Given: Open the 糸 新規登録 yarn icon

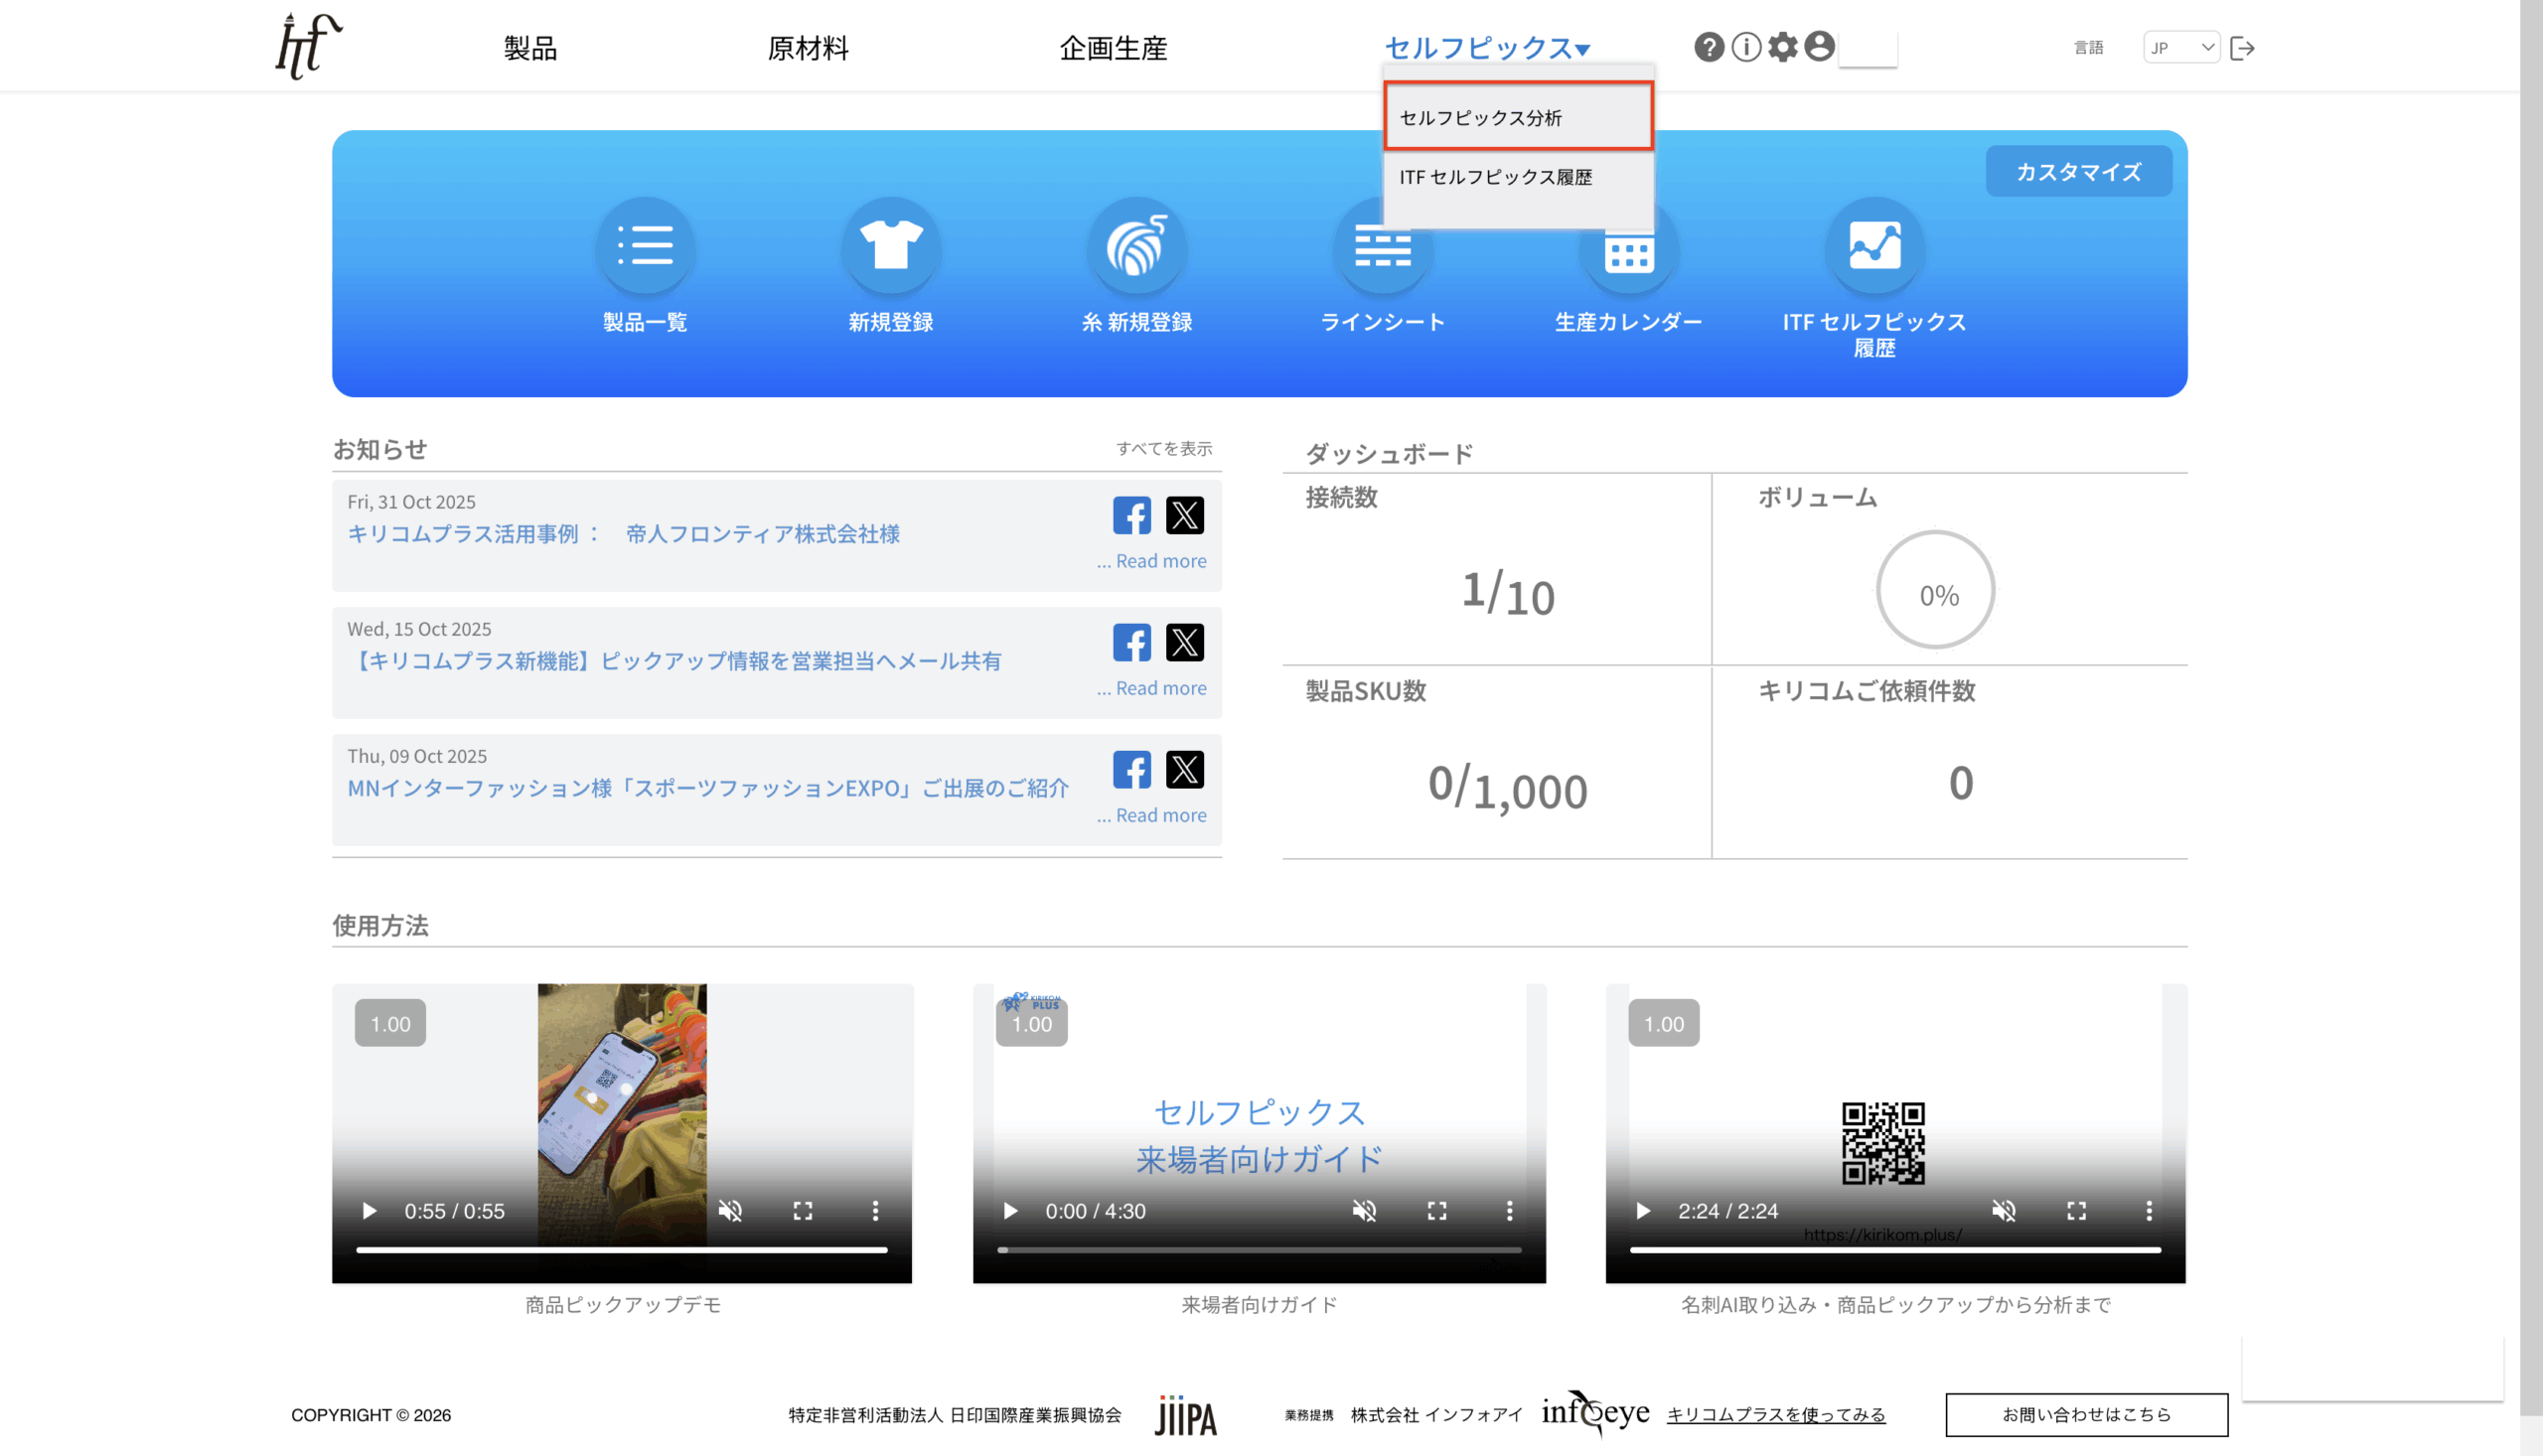Looking at the screenshot, I should (x=1137, y=246).
